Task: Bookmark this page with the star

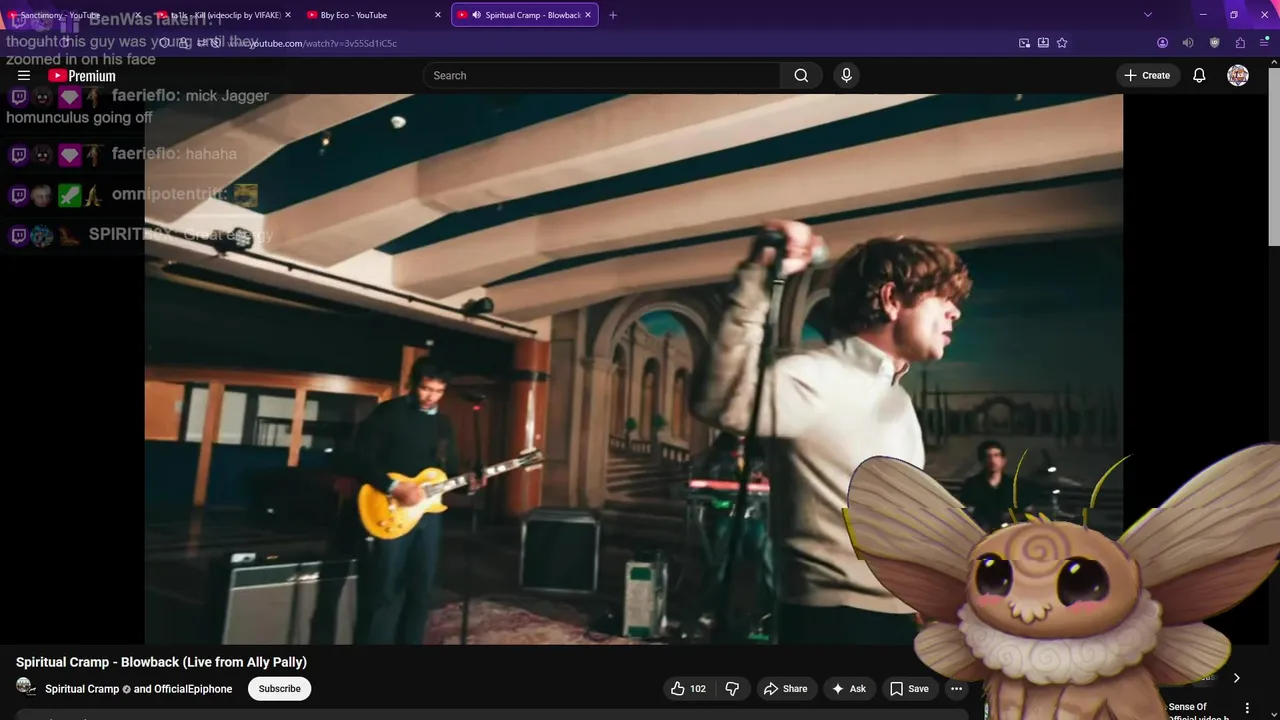Action: (1062, 43)
